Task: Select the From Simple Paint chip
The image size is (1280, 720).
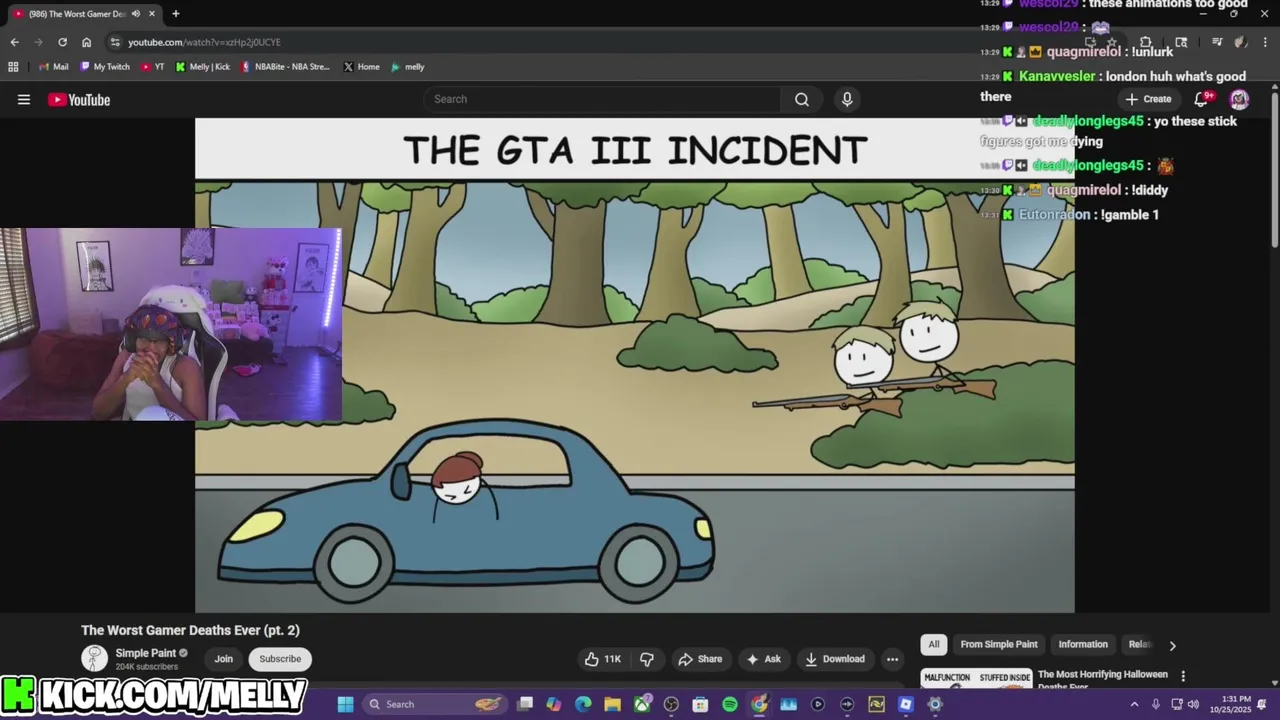Action: click(999, 645)
